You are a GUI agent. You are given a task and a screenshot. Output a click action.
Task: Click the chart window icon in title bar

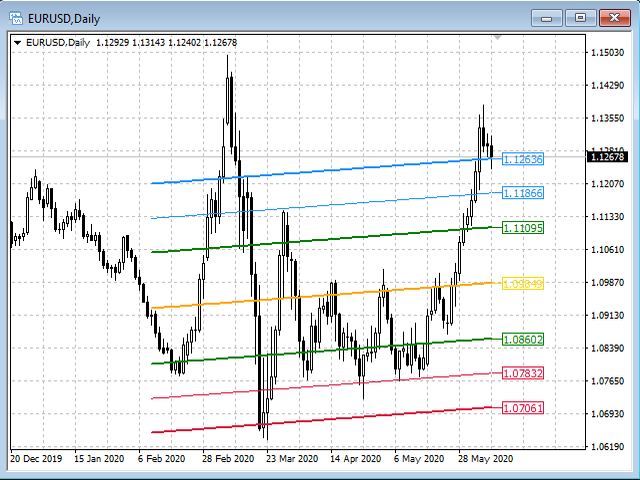[x=18, y=16]
